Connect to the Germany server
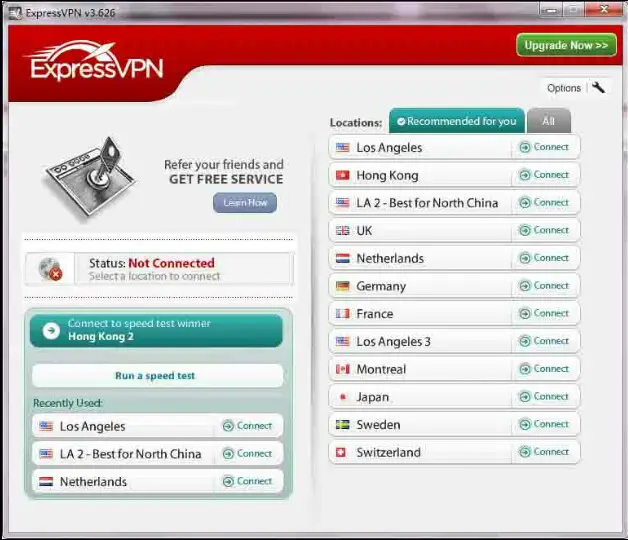 click(544, 286)
